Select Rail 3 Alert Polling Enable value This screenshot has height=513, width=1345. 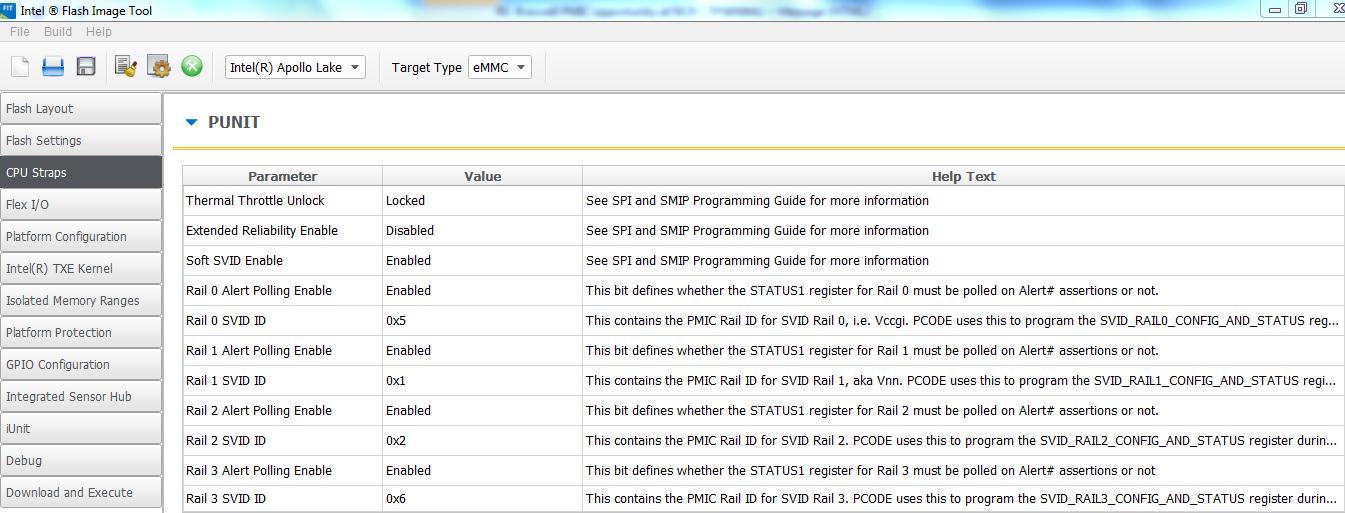[x=482, y=471]
